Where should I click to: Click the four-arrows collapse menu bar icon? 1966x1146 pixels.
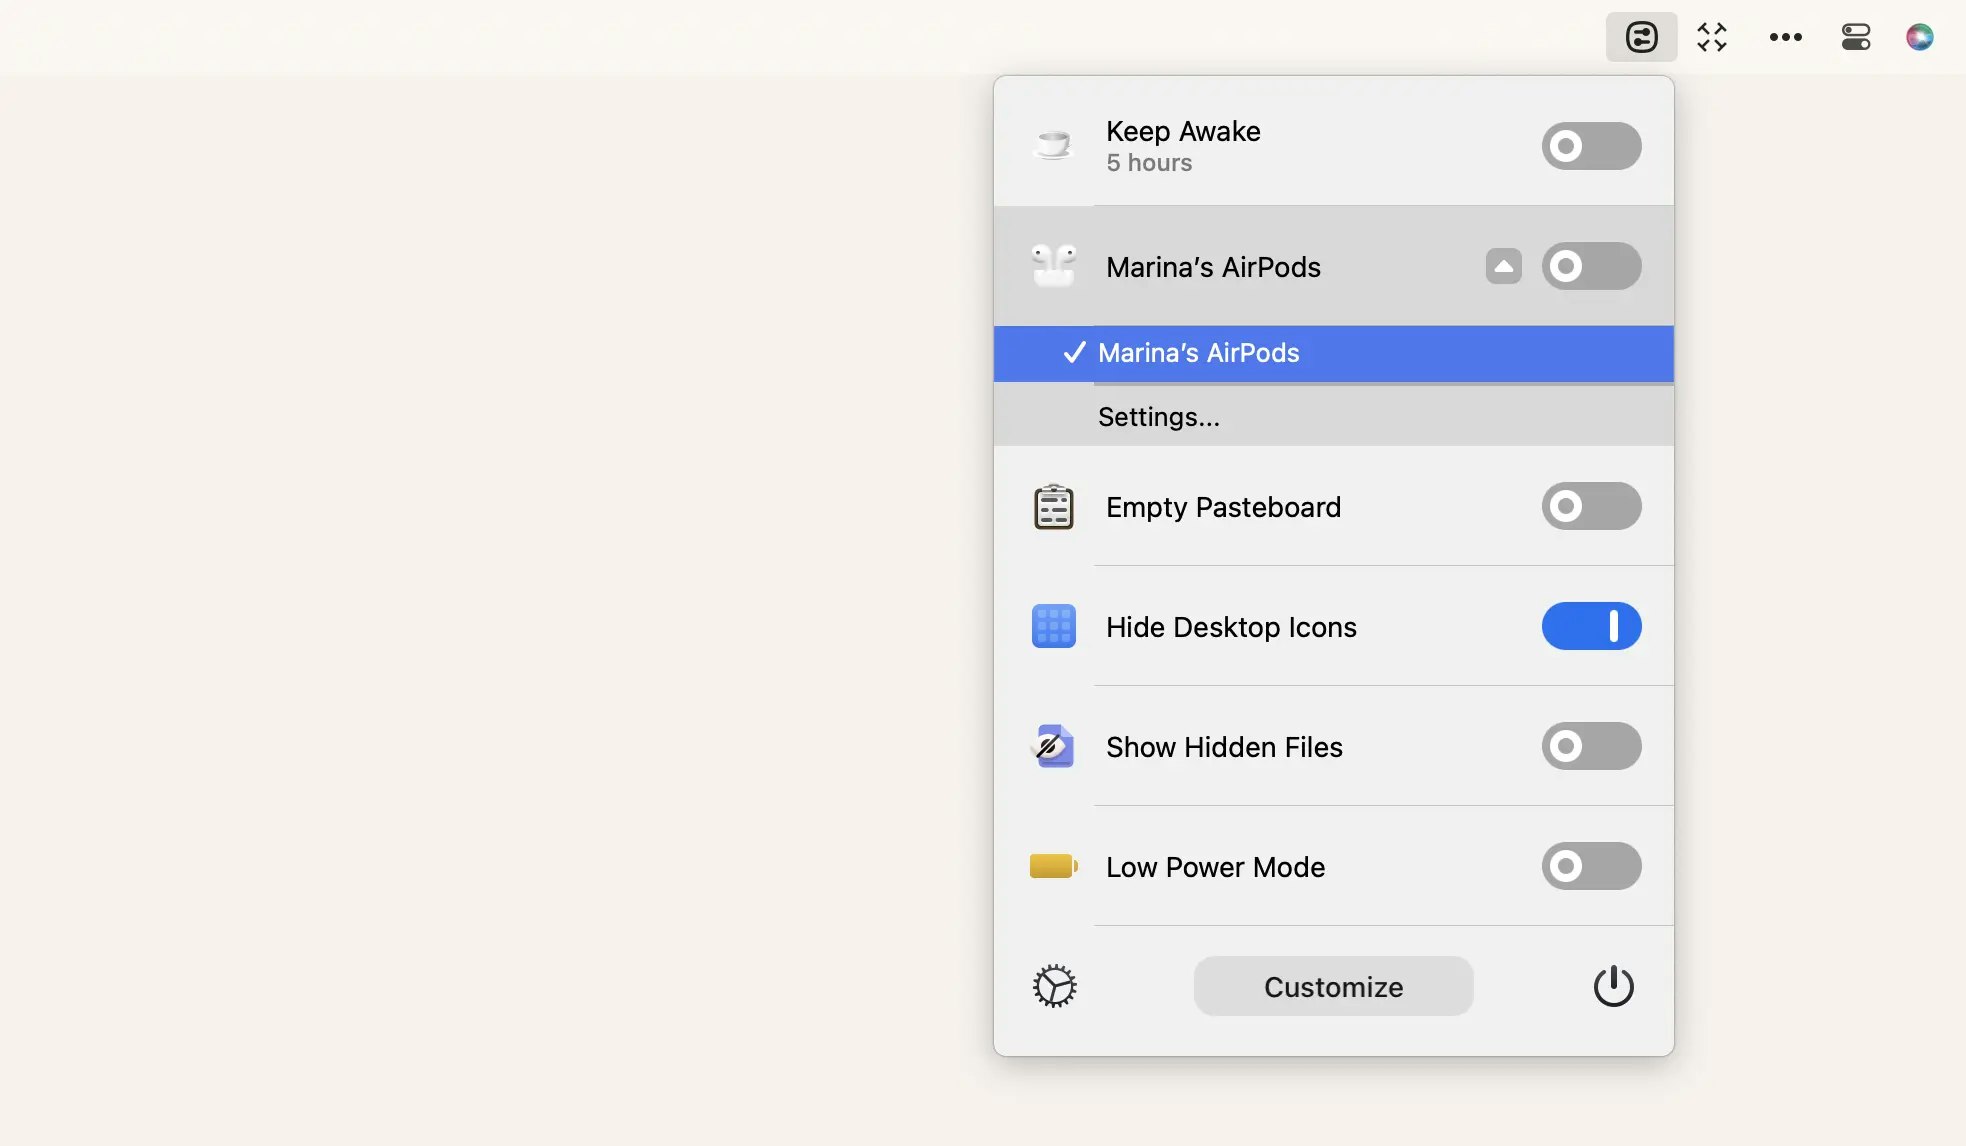tap(1712, 37)
